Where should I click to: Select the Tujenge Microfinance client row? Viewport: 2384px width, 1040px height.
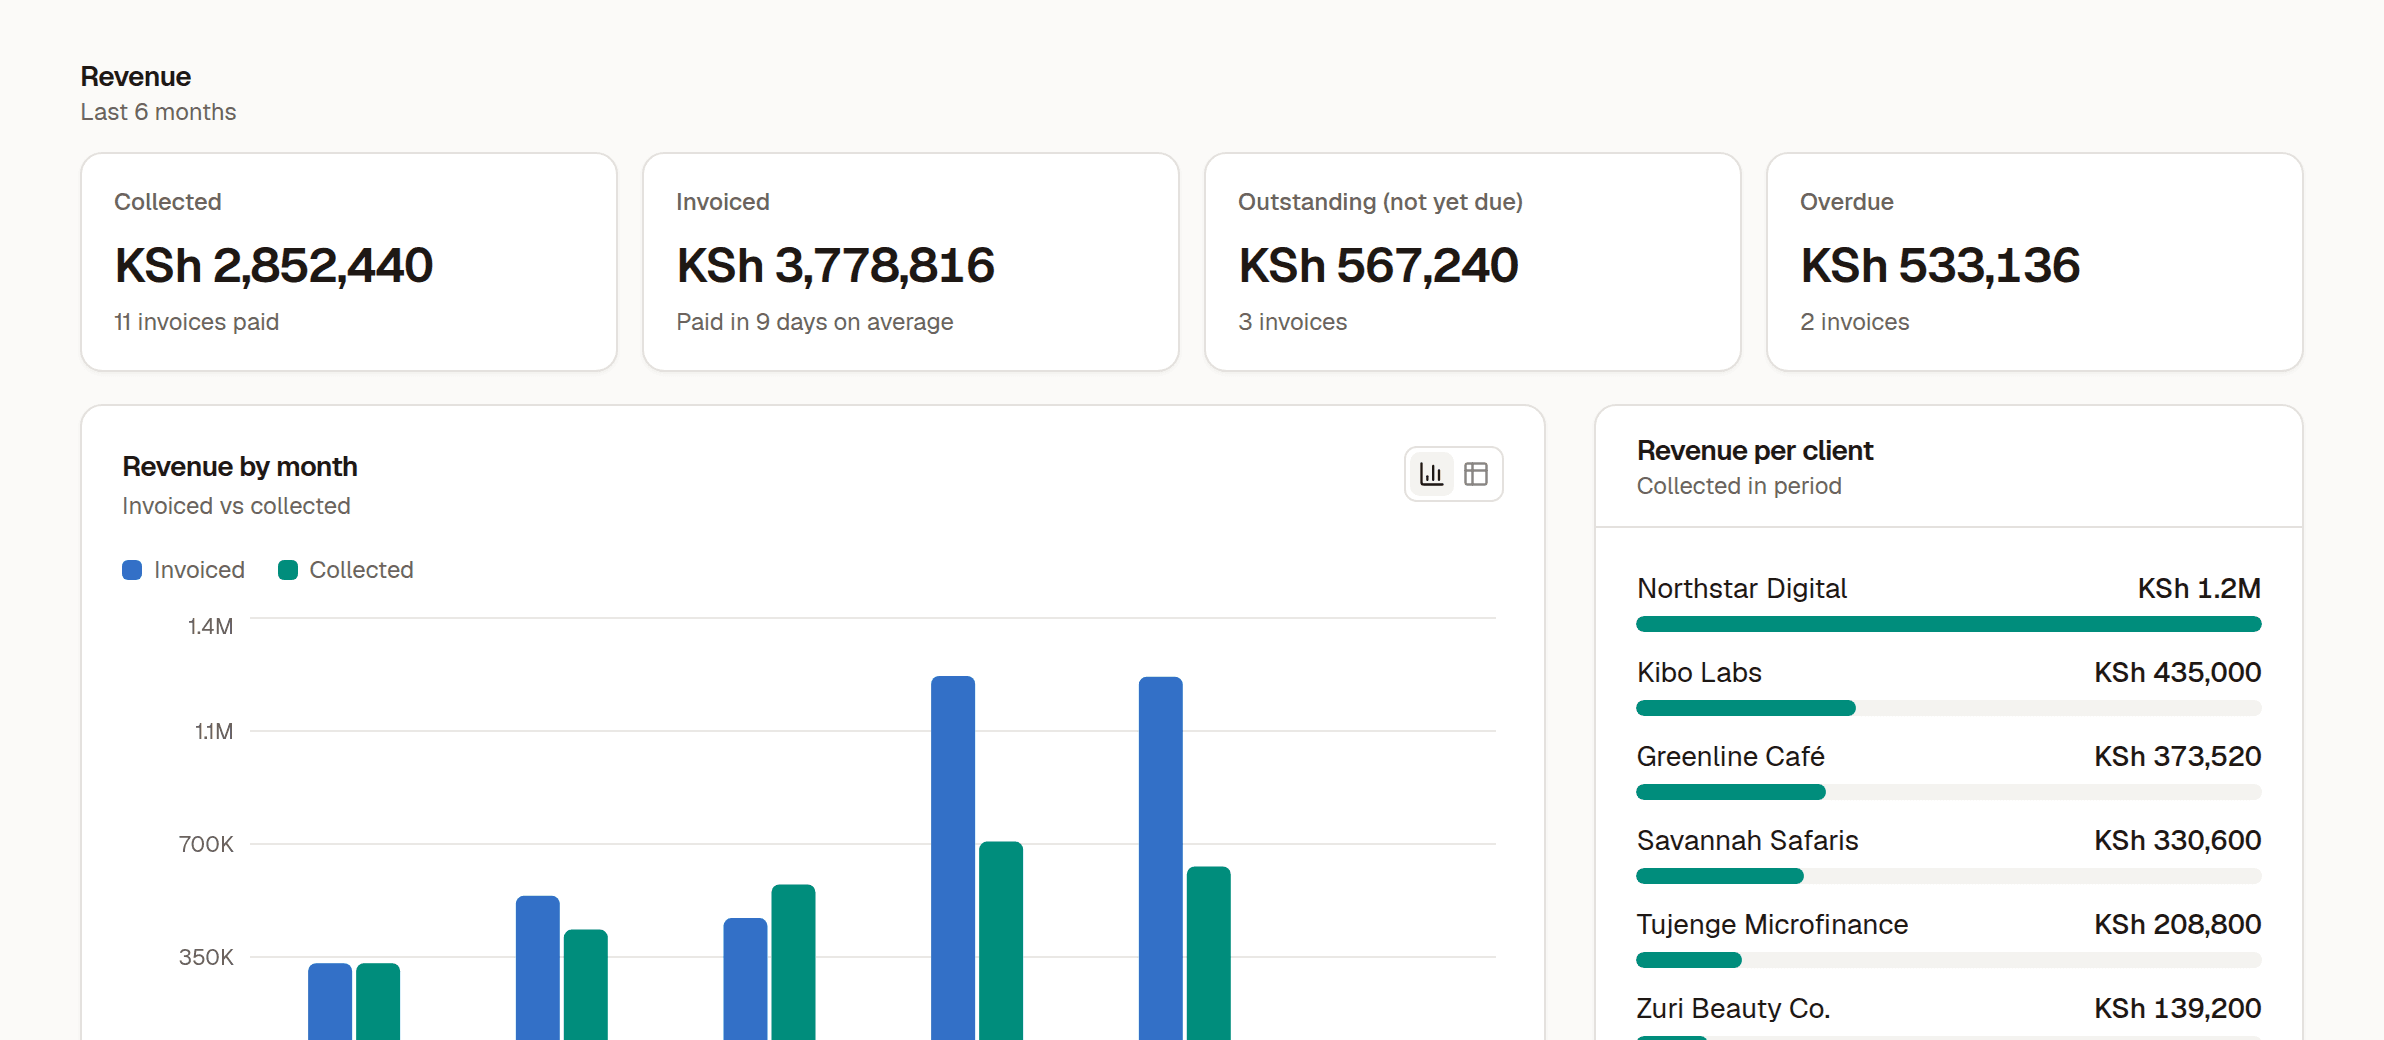coord(1949,938)
